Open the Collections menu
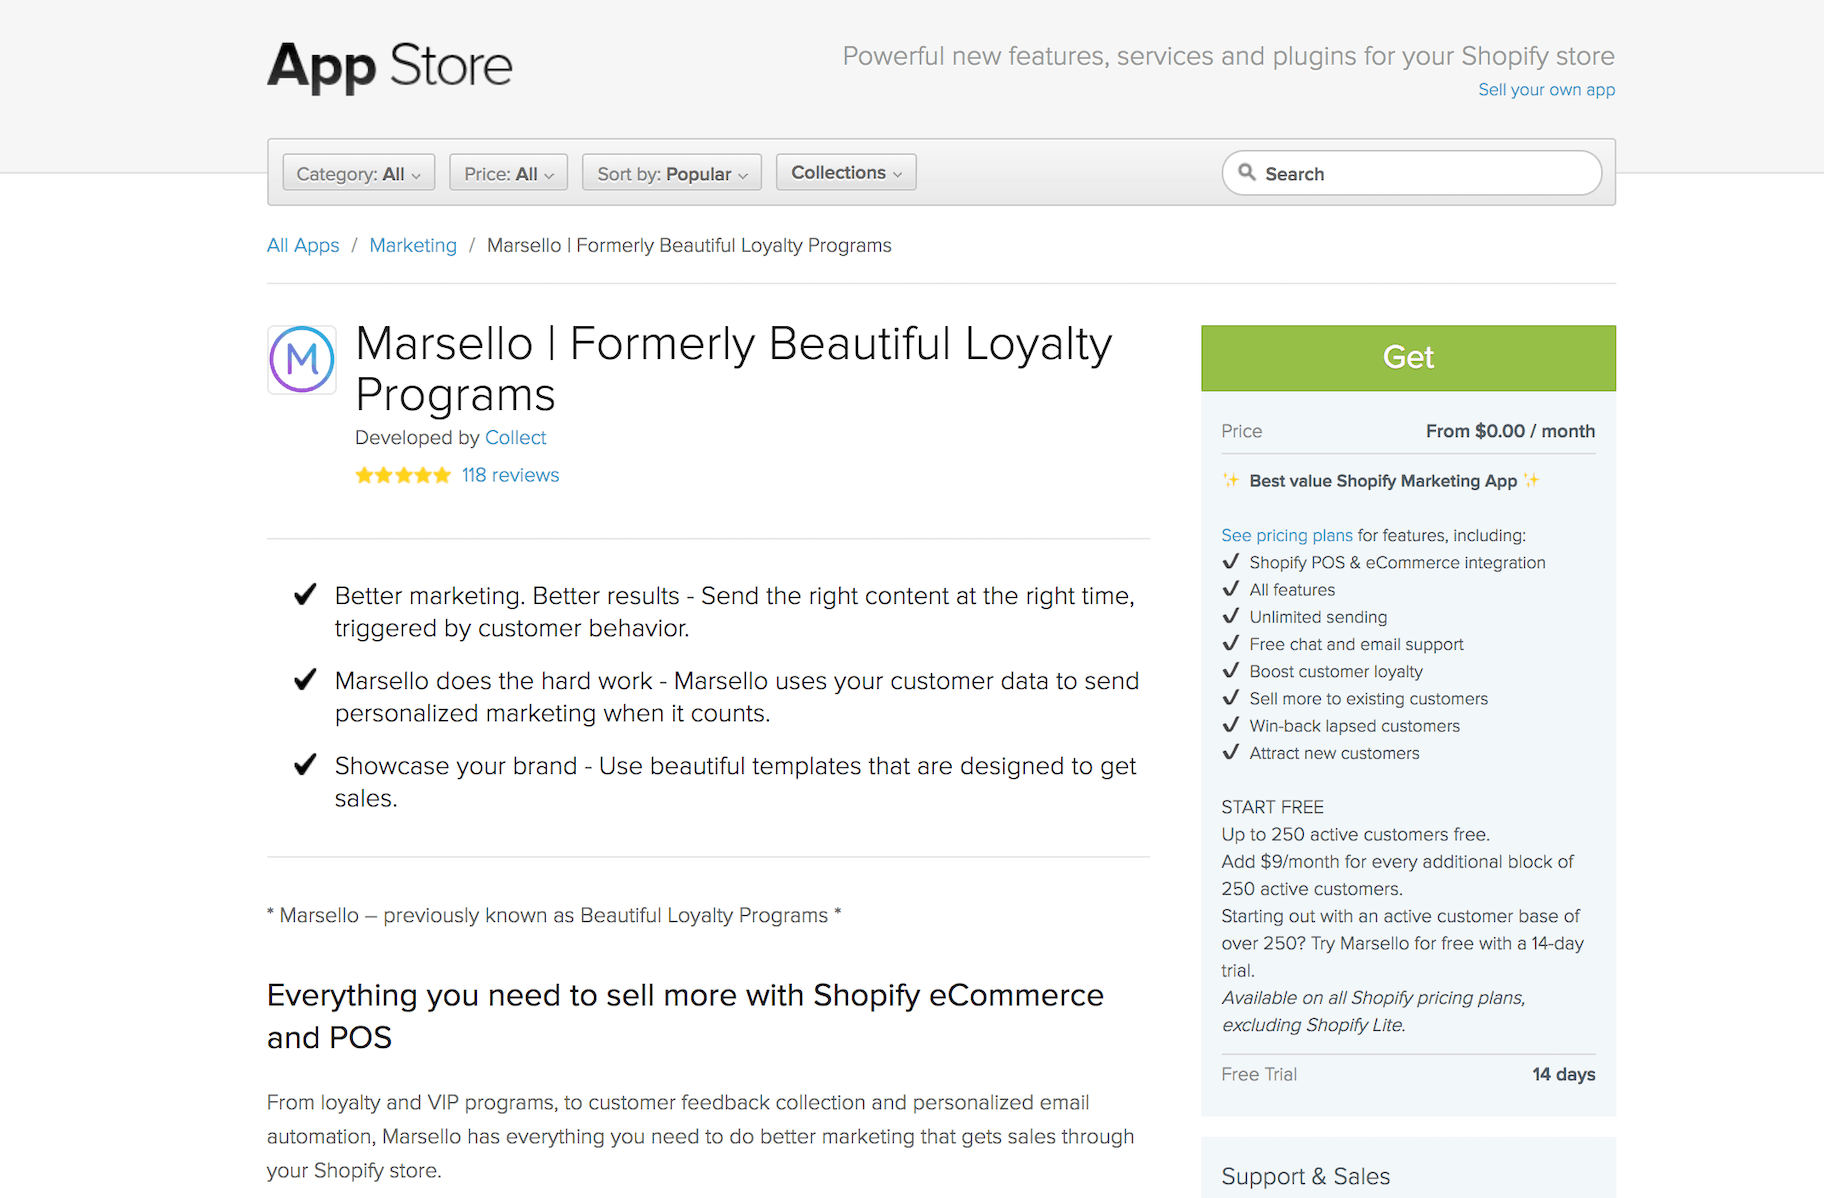The height and width of the screenshot is (1198, 1824). (846, 172)
